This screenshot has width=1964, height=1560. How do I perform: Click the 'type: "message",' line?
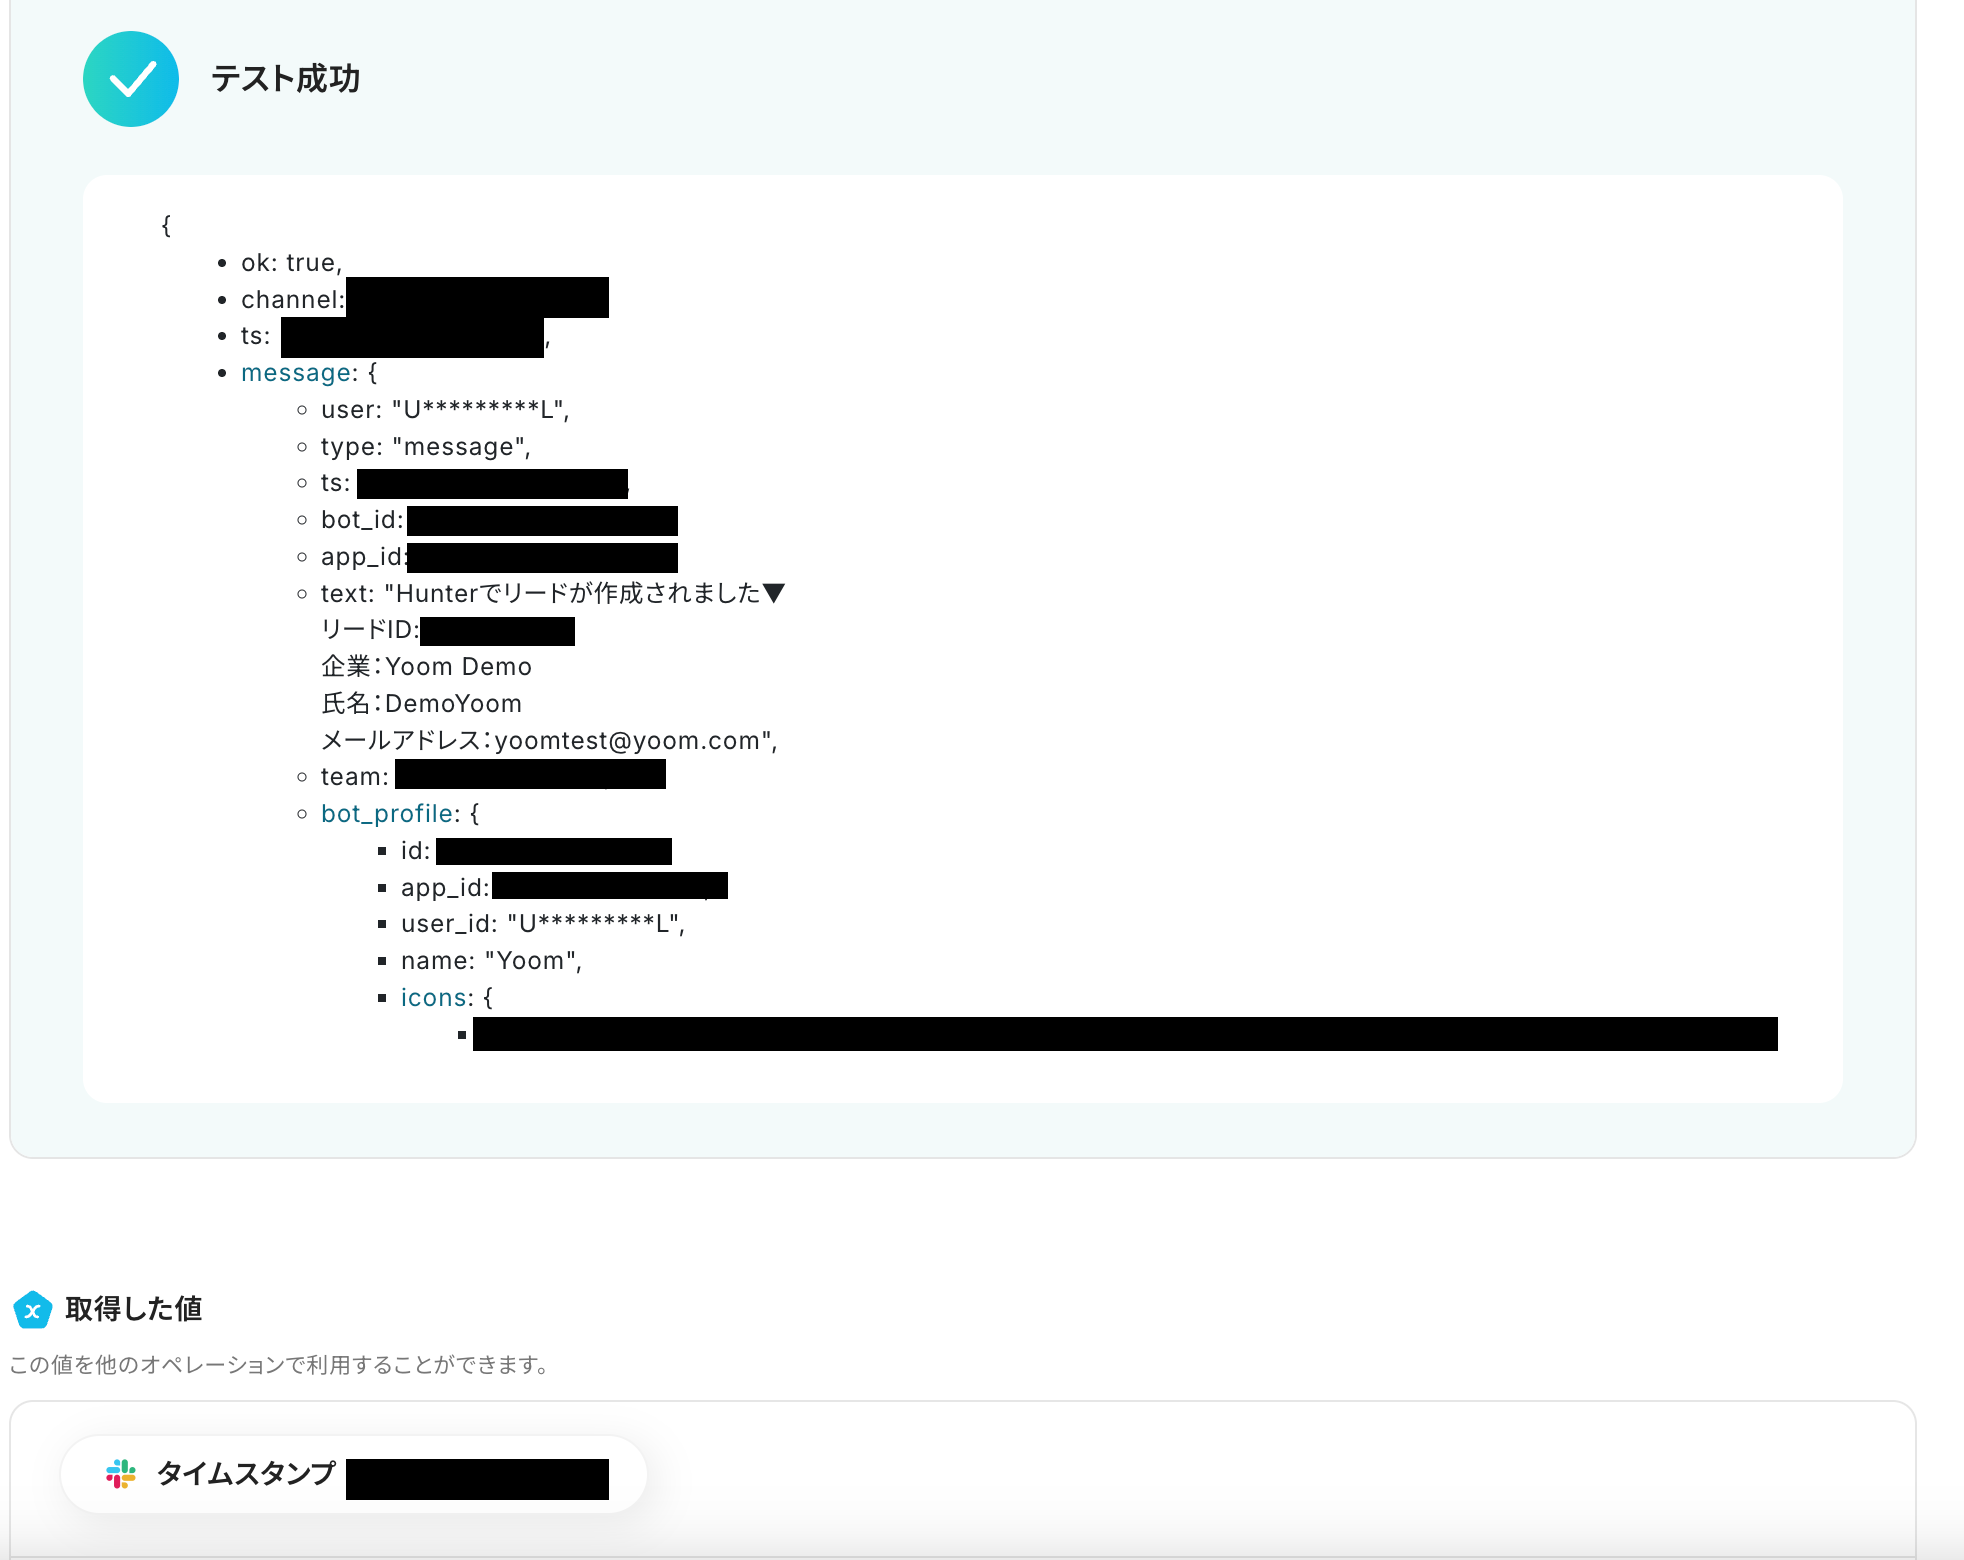(x=426, y=447)
